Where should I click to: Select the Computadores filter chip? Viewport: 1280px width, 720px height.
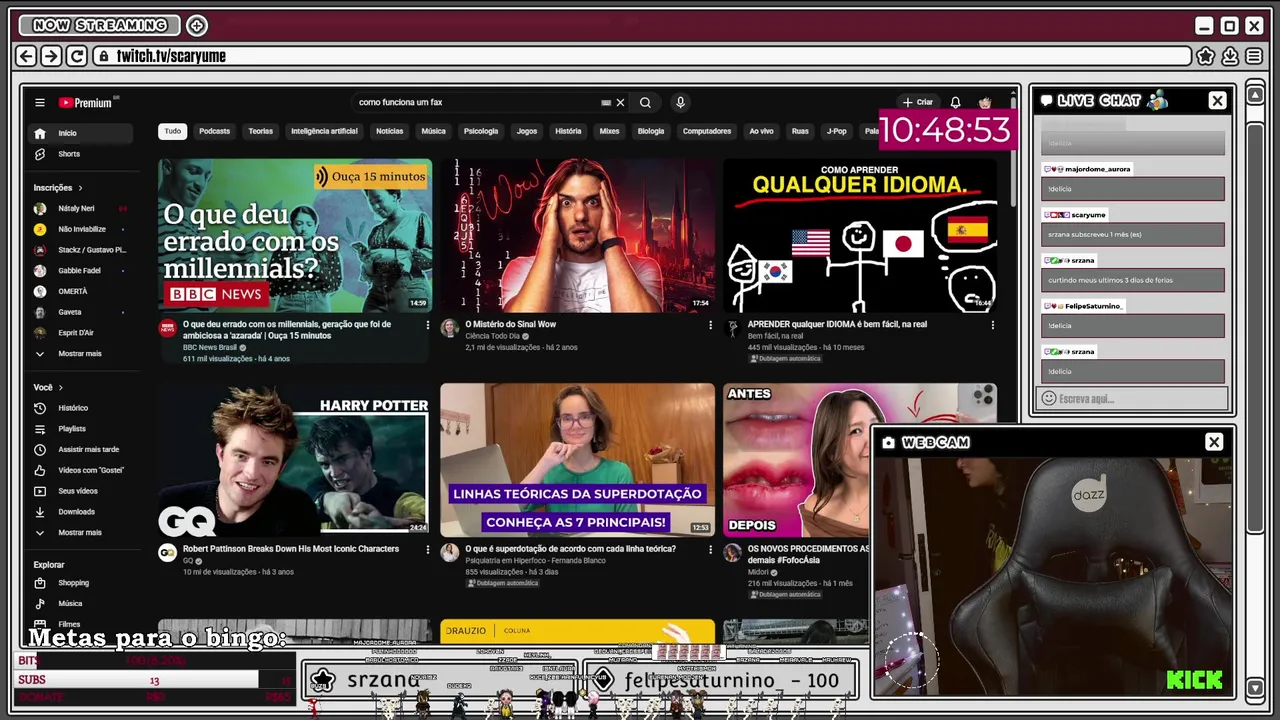(x=707, y=131)
